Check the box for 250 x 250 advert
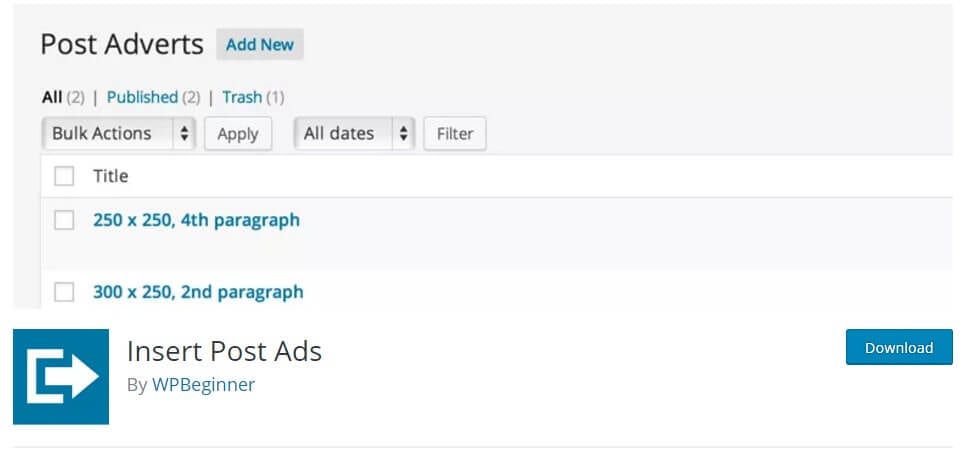Image resolution: width=966 pixels, height=461 pixels. pos(64,220)
